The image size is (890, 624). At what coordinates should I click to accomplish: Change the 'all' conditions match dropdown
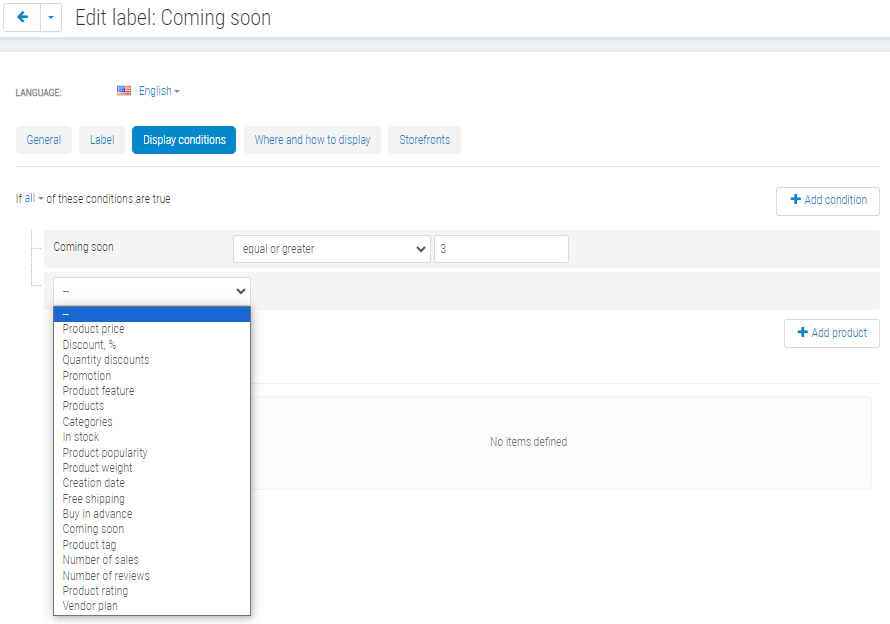[33, 198]
